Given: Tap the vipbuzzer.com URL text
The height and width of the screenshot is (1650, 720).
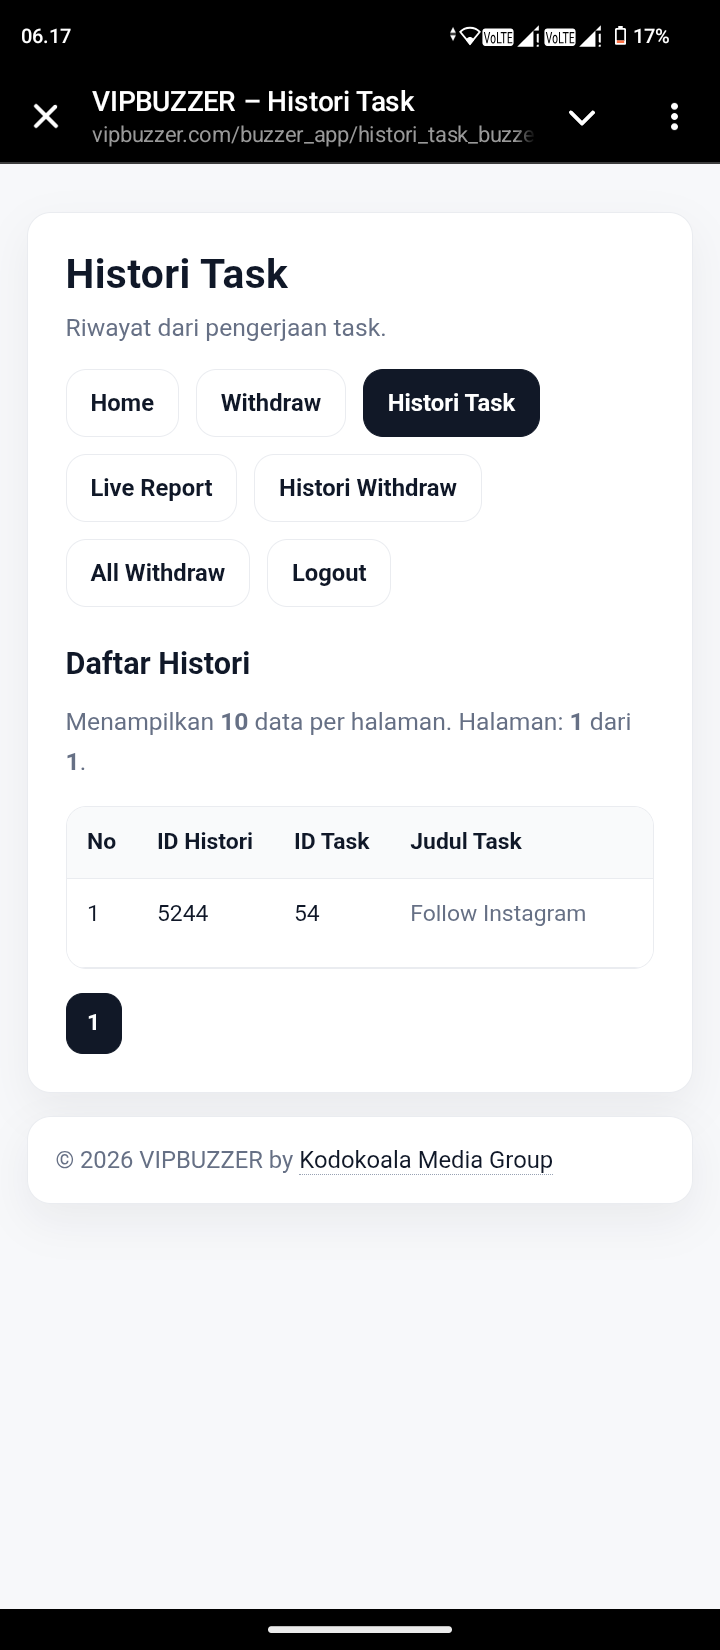Looking at the screenshot, I should (312, 135).
